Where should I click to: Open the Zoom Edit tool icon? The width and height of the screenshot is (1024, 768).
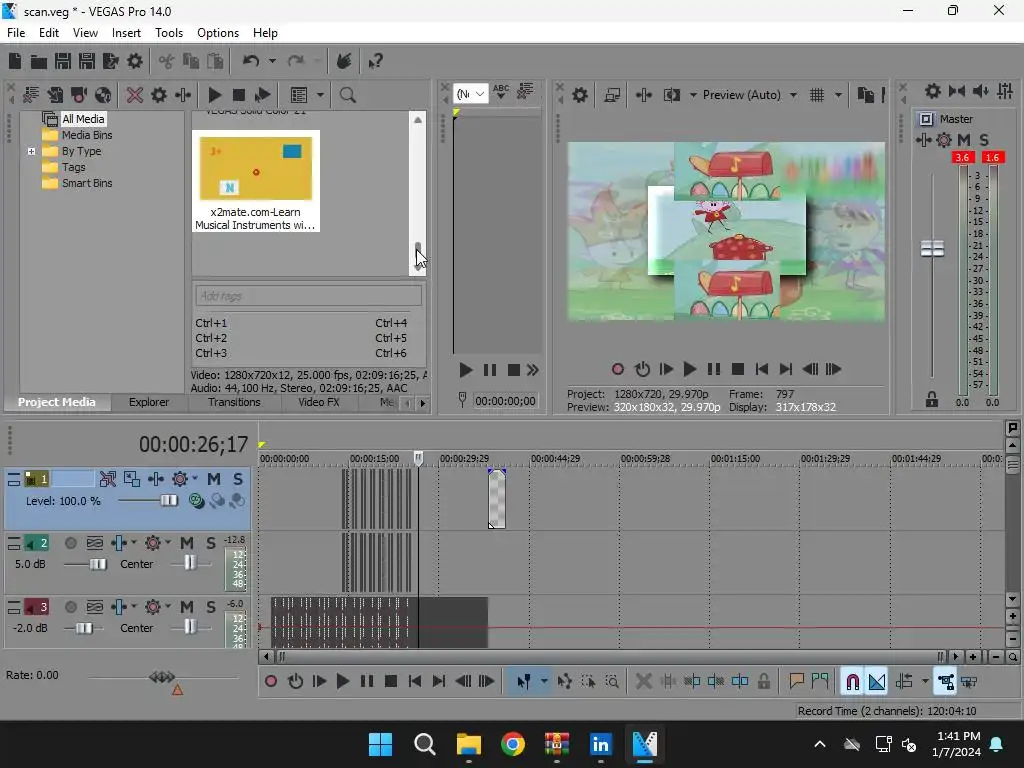pos(612,682)
